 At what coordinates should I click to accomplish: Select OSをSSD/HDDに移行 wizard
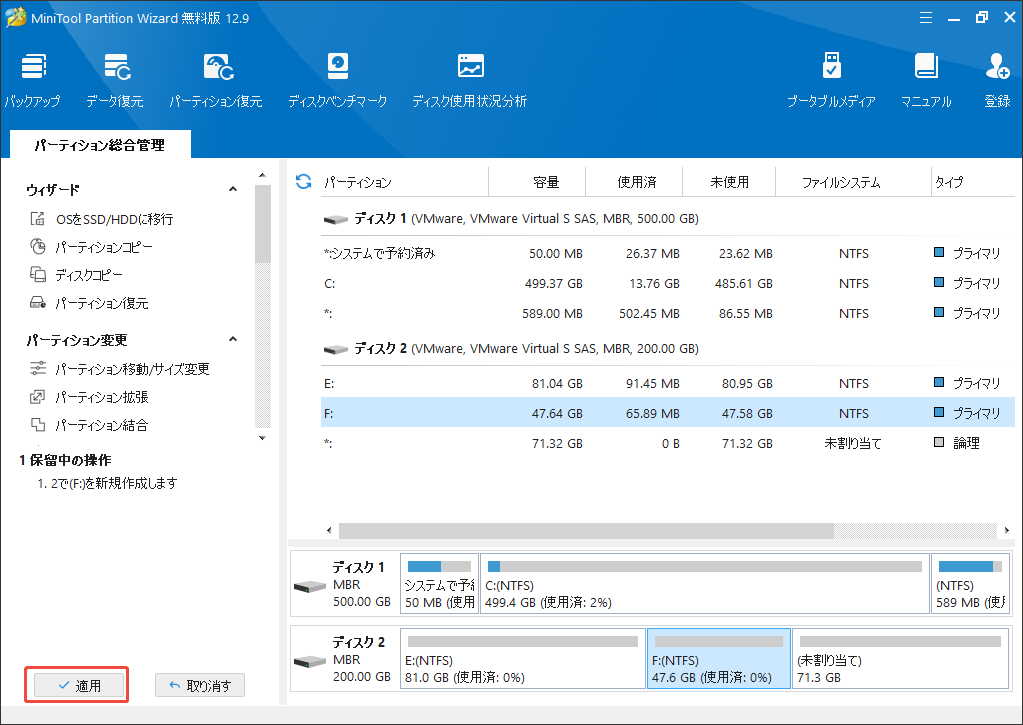(x=102, y=219)
